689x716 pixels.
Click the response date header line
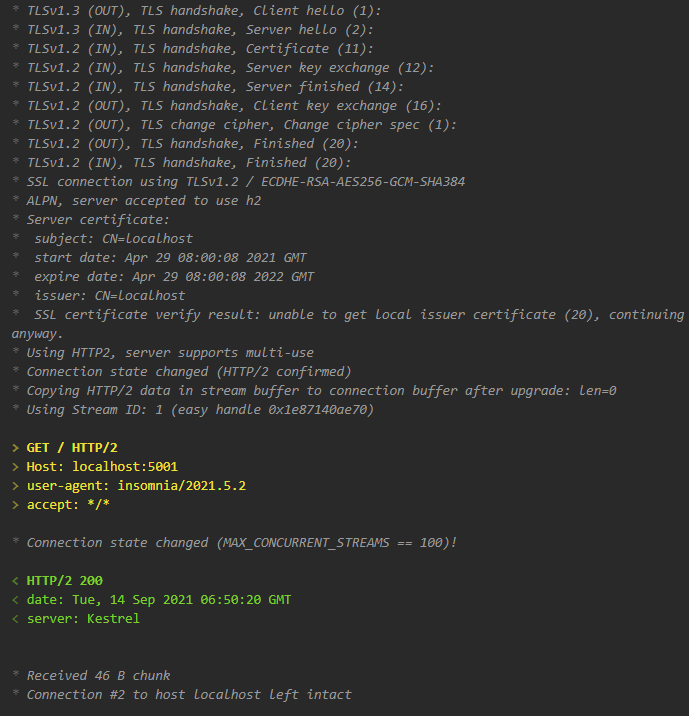[x=159, y=600]
